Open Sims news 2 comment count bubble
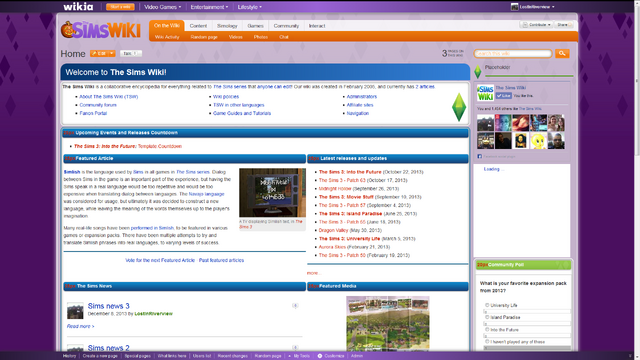This screenshot has width=640, height=360. coord(295,348)
